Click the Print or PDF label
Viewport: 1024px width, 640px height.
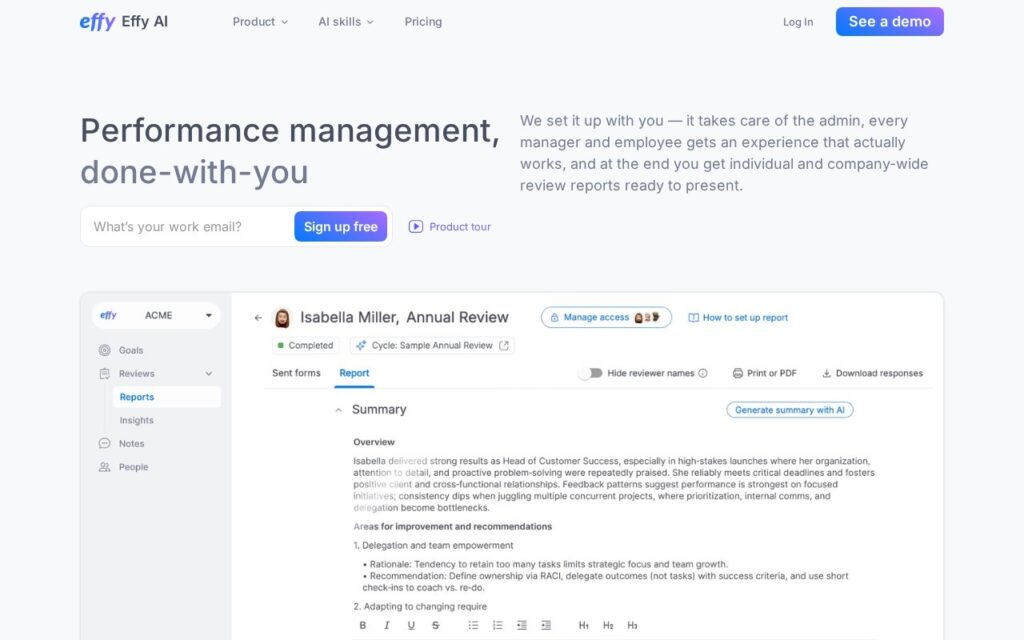tap(772, 374)
